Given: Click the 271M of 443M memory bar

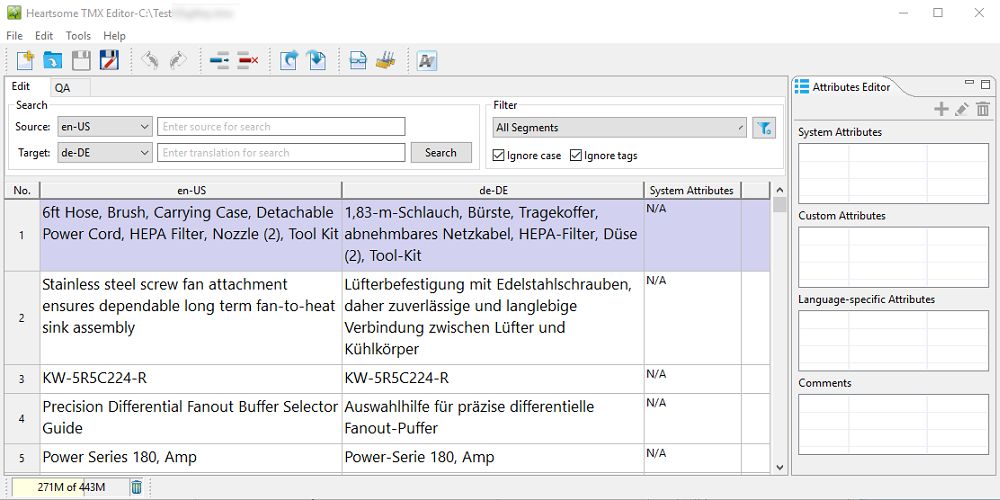Looking at the screenshot, I should (71, 487).
